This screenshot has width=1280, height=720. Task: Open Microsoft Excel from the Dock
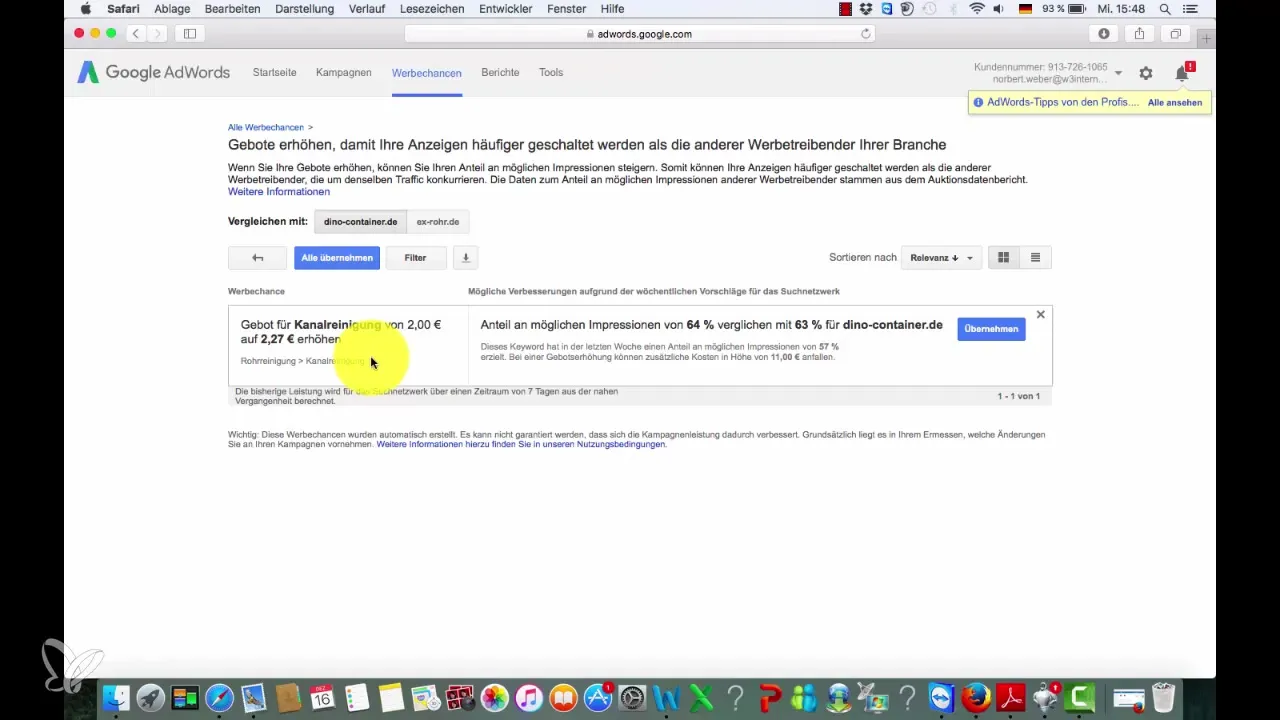tap(701, 698)
